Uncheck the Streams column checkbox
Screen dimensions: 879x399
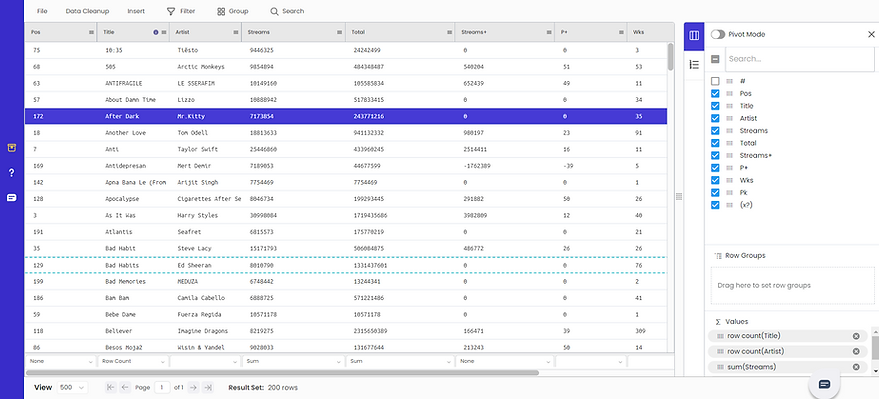tap(715, 131)
